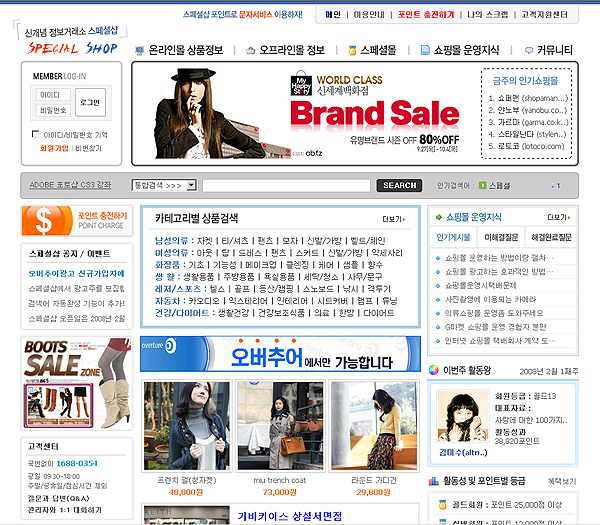Toggle the remember ID/password checkbox

tap(36, 134)
